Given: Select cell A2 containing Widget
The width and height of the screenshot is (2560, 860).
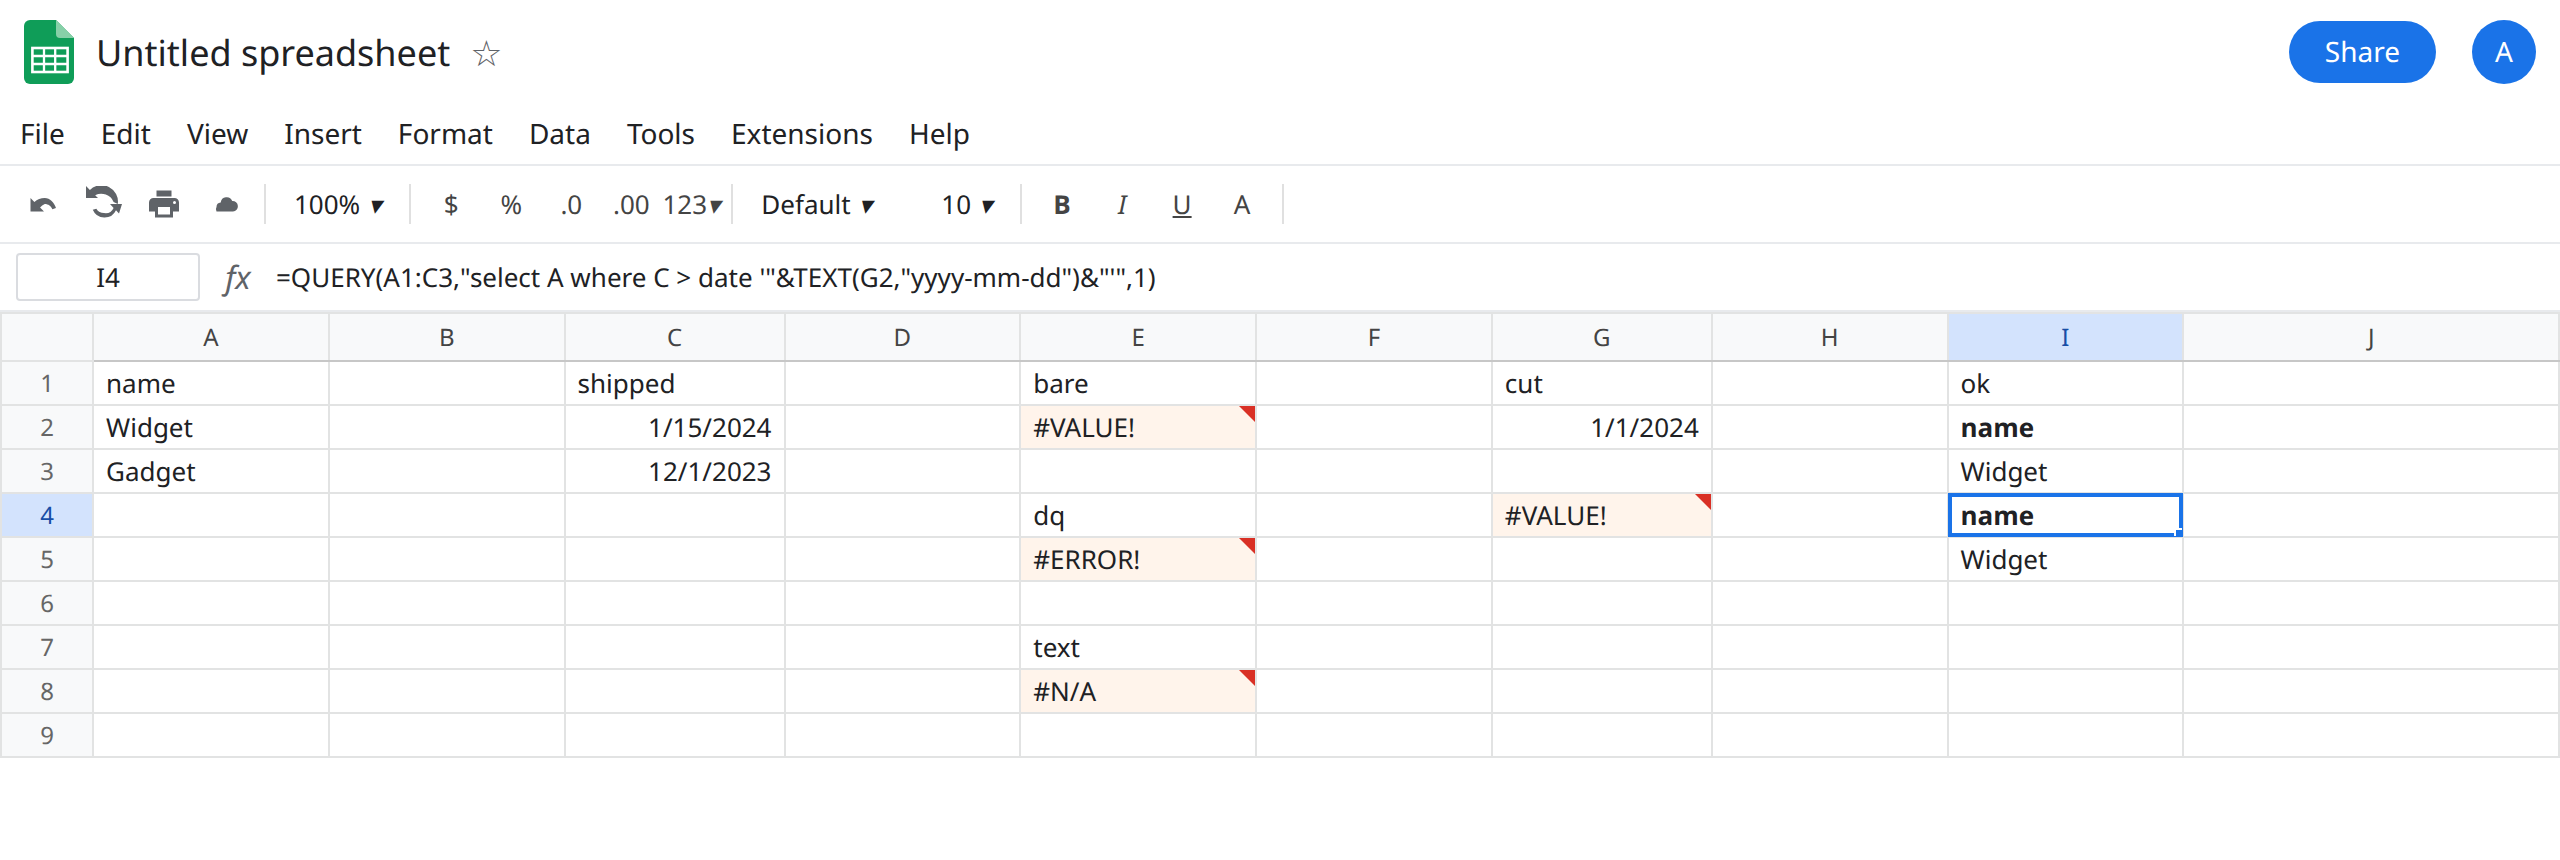Looking at the screenshot, I should [x=211, y=427].
